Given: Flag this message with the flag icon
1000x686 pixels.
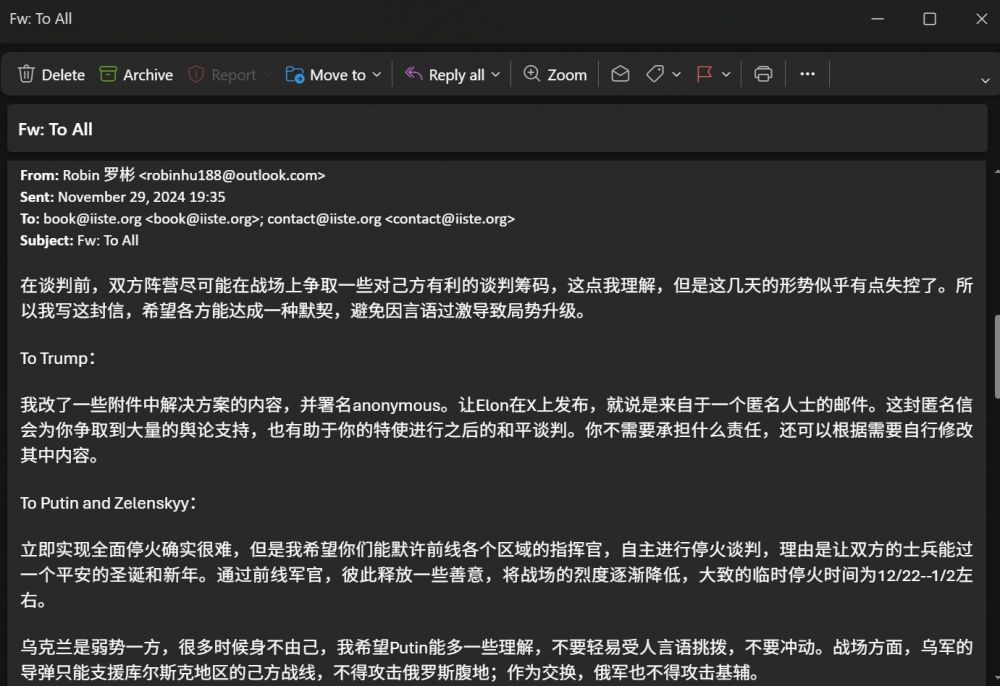Looking at the screenshot, I should point(705,75).
